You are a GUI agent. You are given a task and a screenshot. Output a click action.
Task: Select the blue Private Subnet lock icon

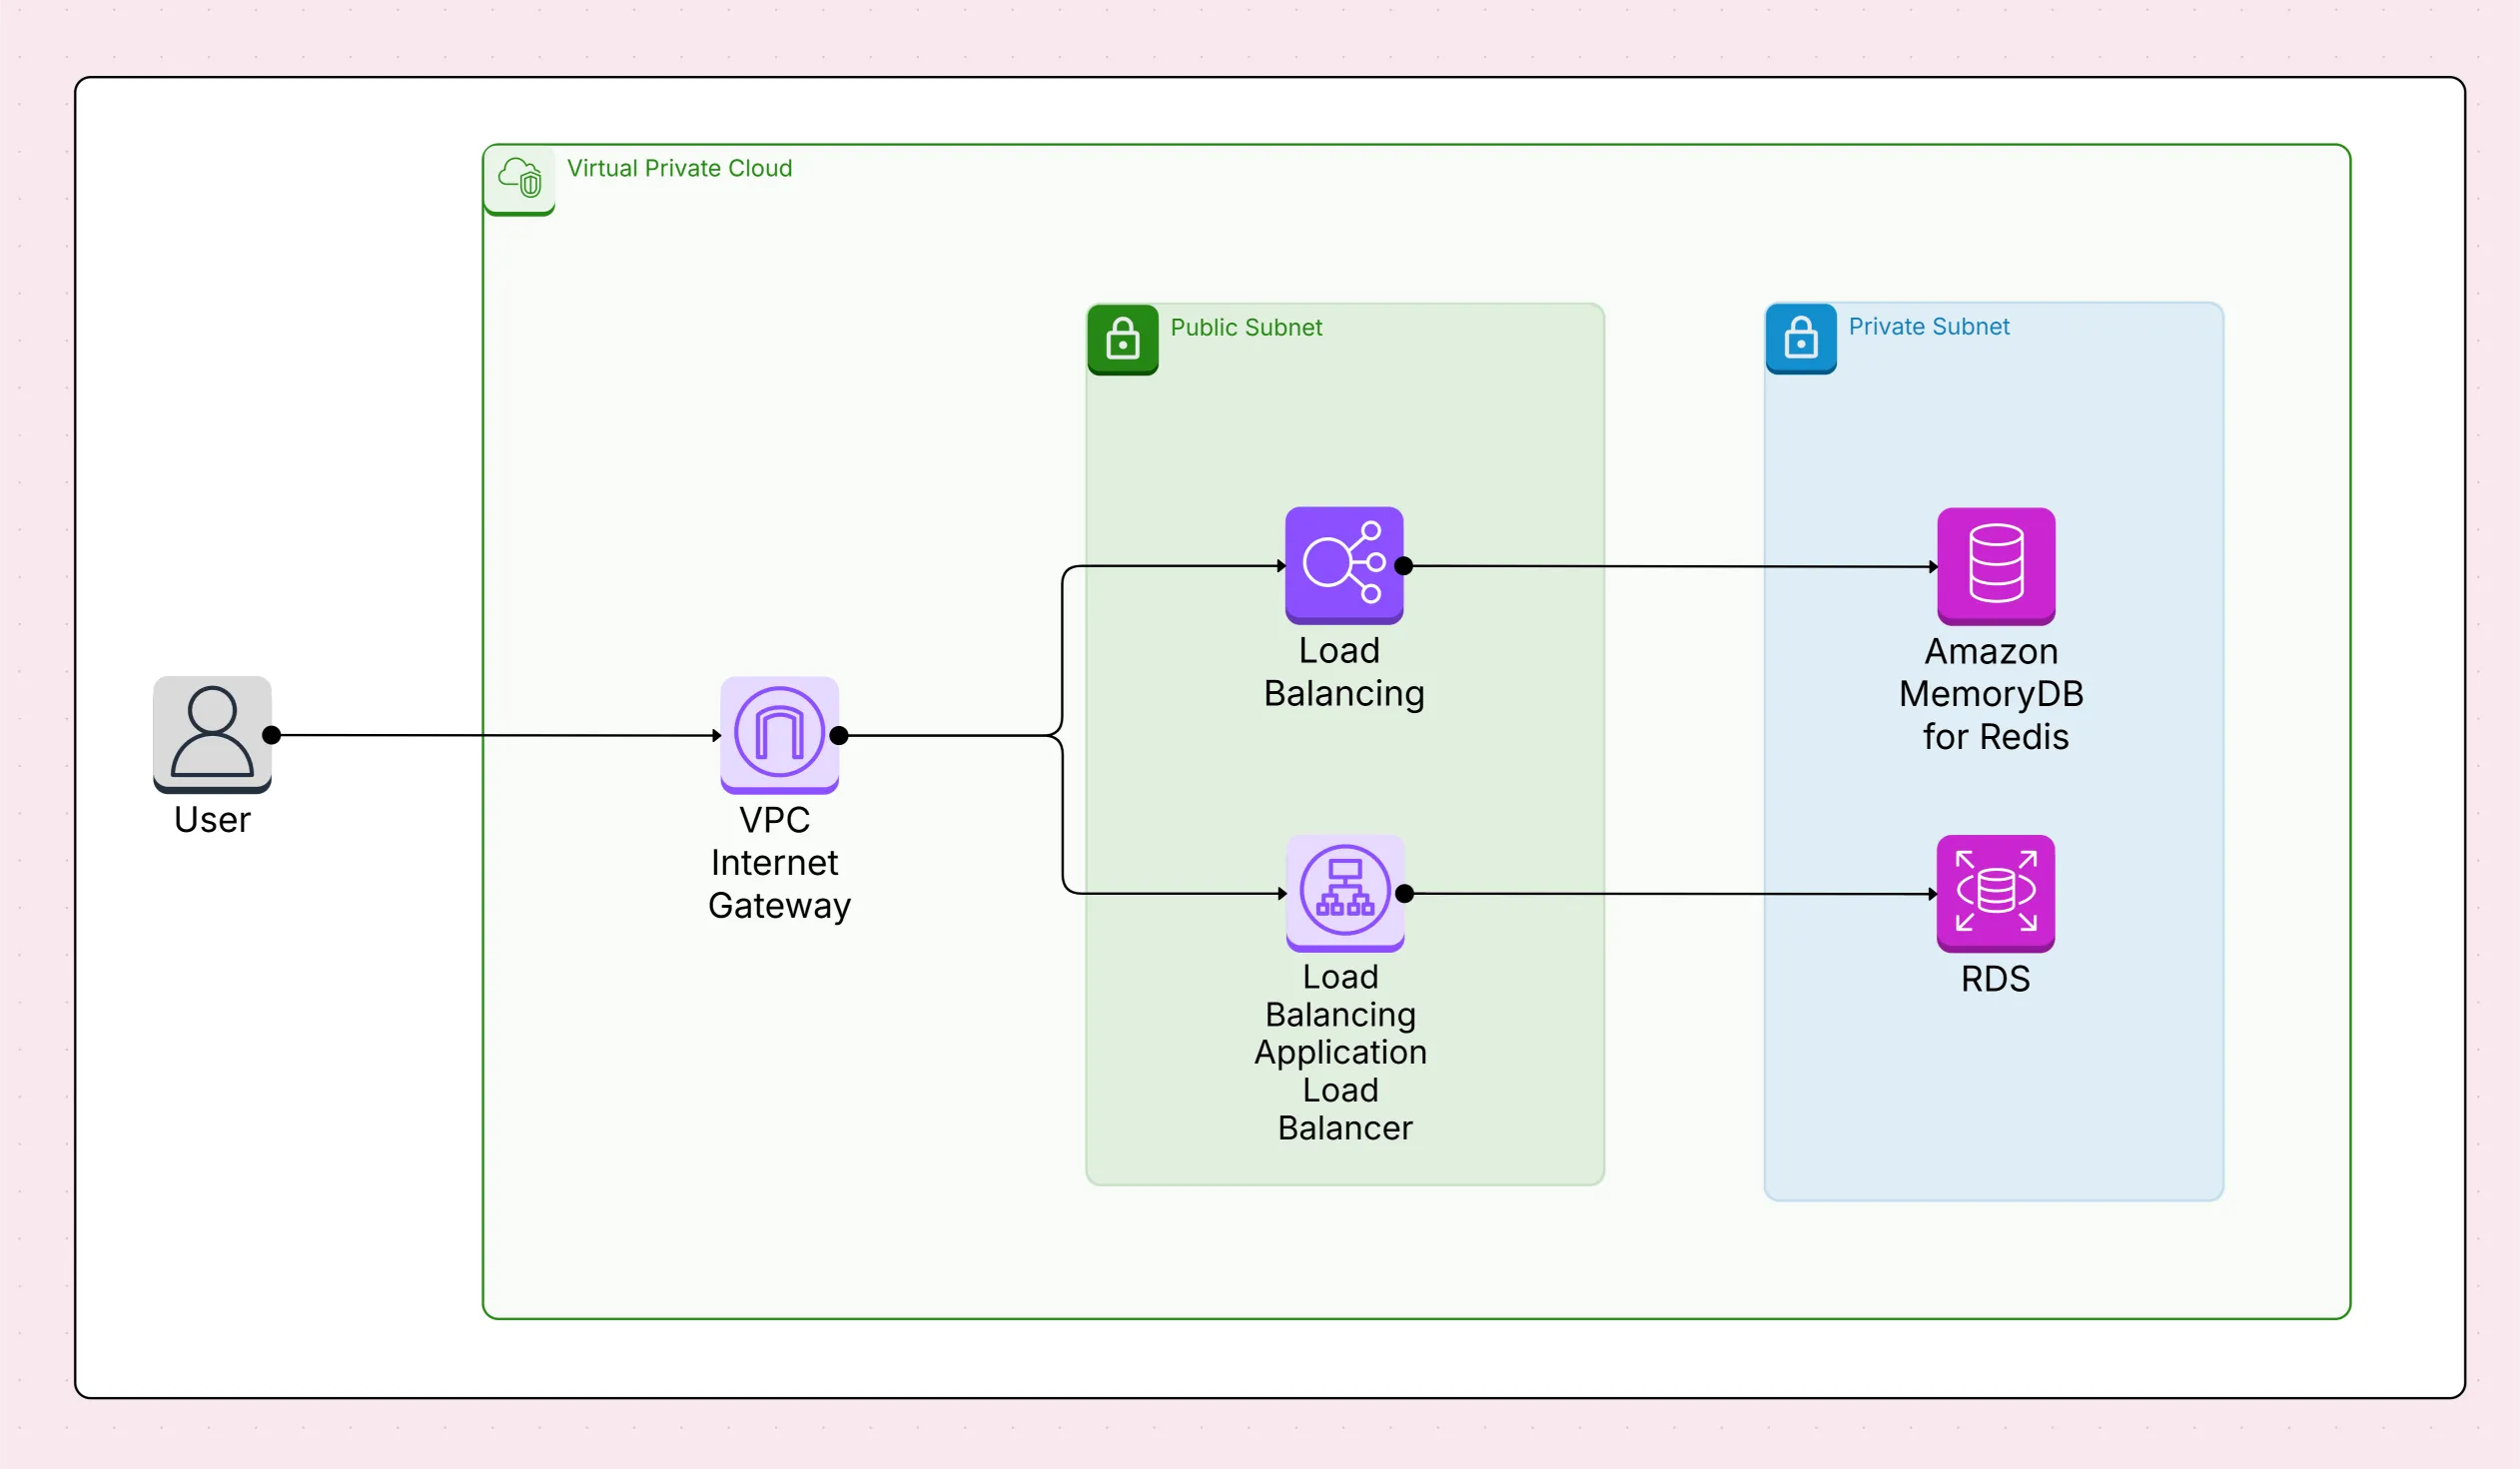coord(1800,338)
